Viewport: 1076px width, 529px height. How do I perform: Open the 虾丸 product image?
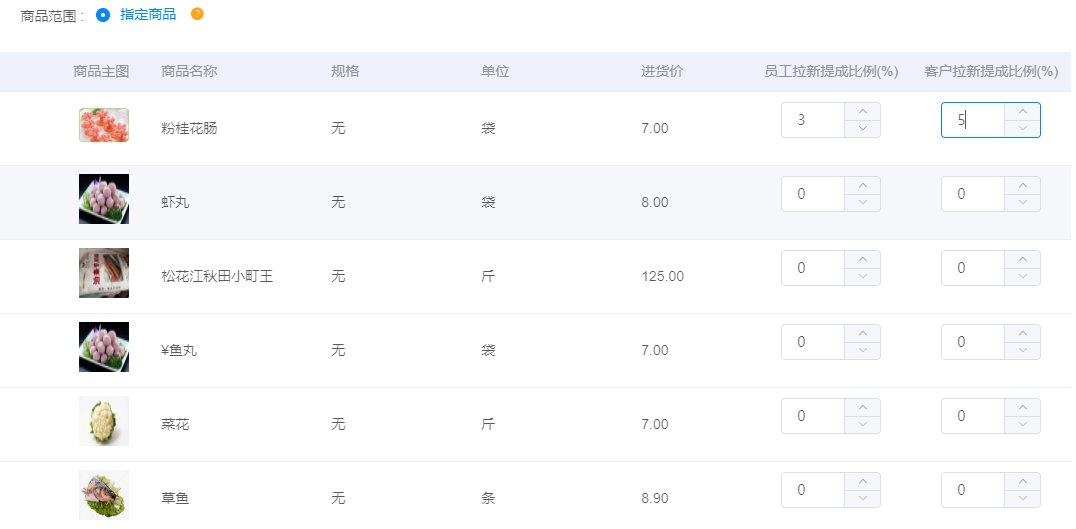(x=104, y=199)
